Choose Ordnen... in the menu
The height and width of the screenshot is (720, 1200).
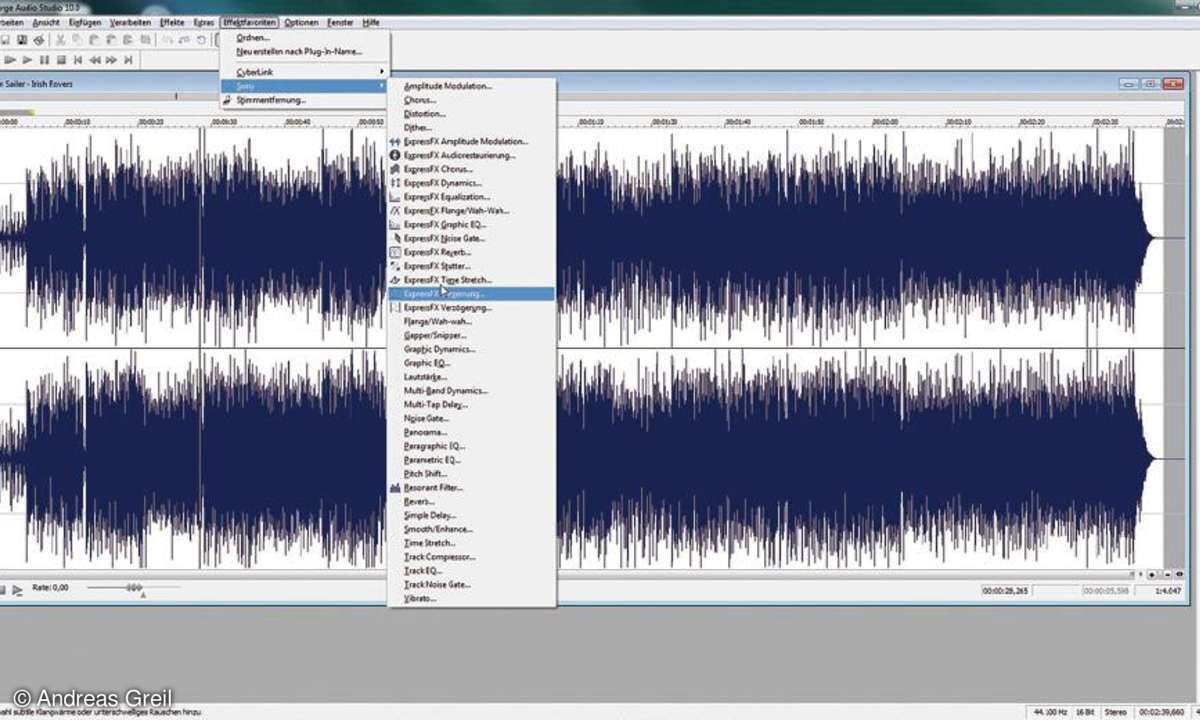pyautogui.click(x=304, y=38)
